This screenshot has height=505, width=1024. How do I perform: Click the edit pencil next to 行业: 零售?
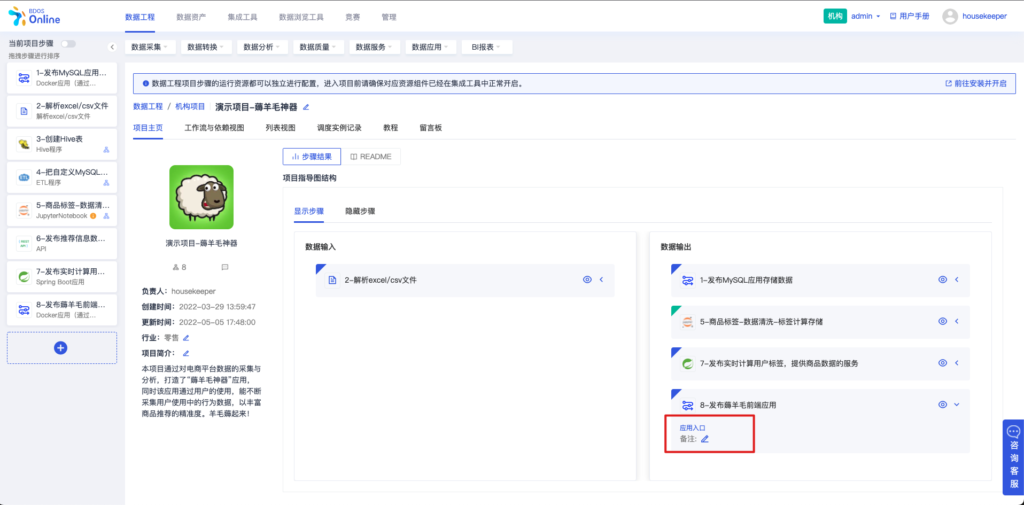coord(186,338)
